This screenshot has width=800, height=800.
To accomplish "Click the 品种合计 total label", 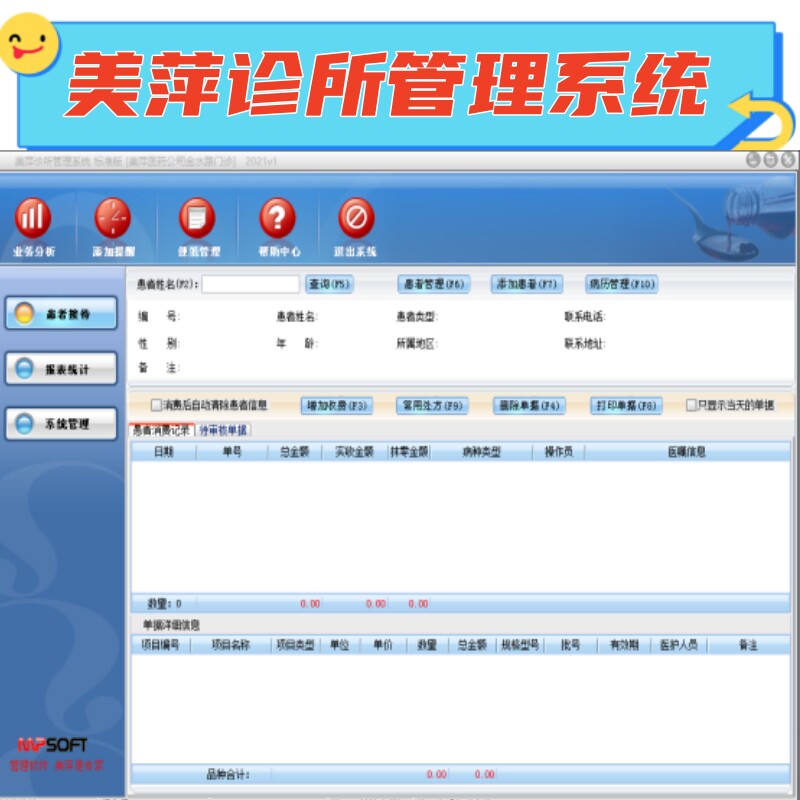I will [228, 774].
